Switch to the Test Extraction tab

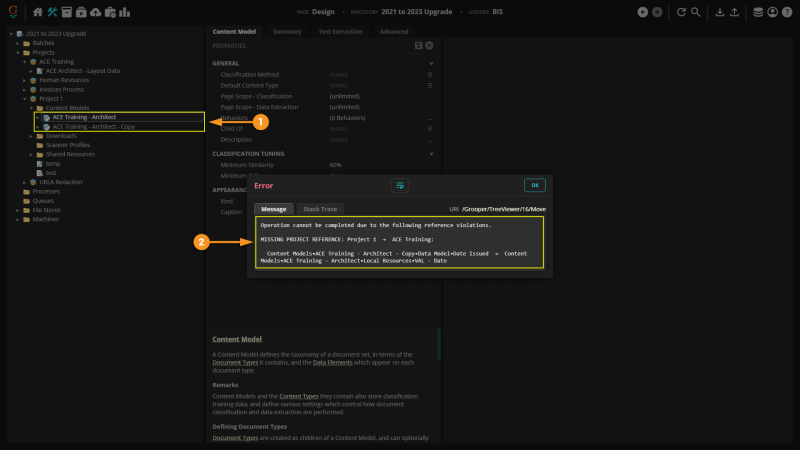[340, 32]
